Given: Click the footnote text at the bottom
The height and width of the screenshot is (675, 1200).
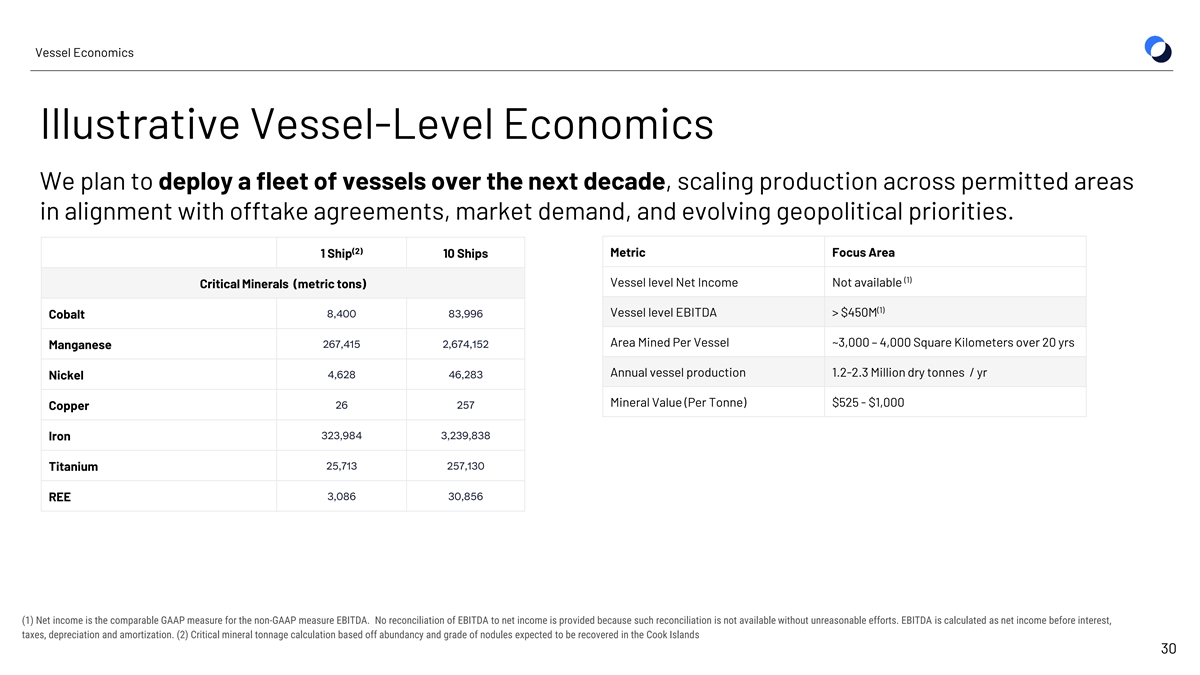Looking at the screenshot, I should pyautogui.click(x=565, y=628).
